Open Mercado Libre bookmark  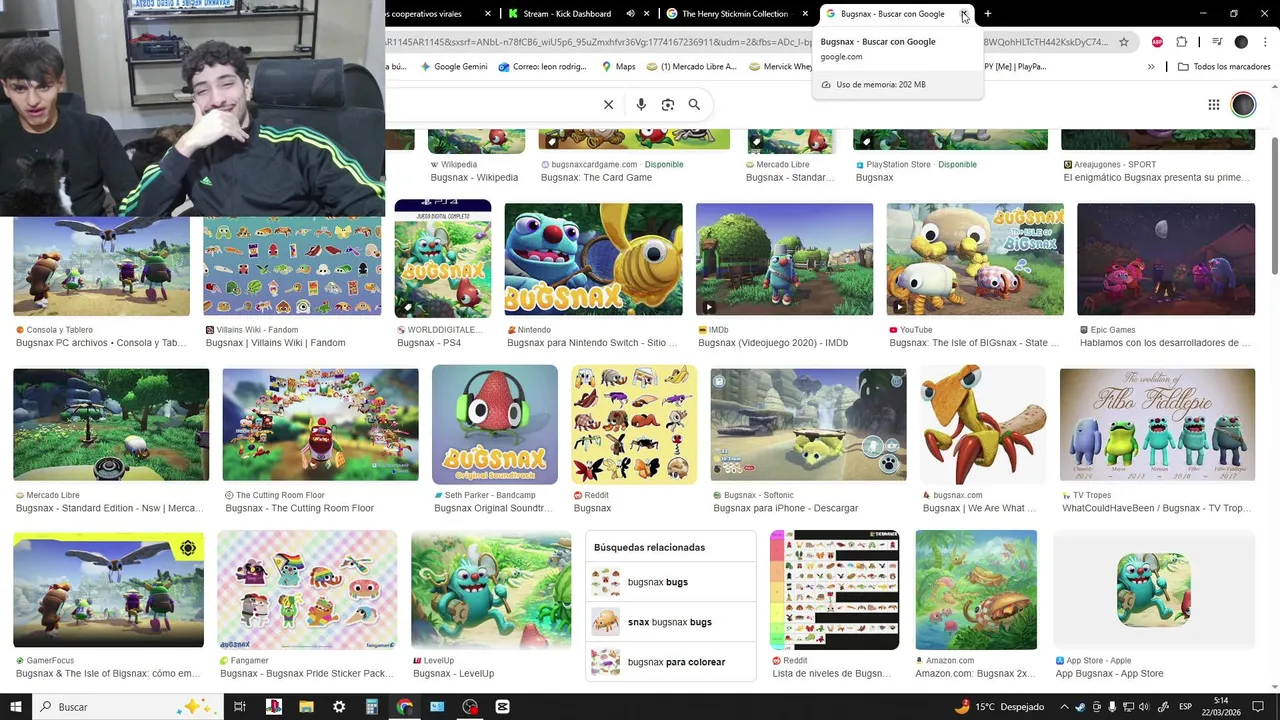point(691,67)
